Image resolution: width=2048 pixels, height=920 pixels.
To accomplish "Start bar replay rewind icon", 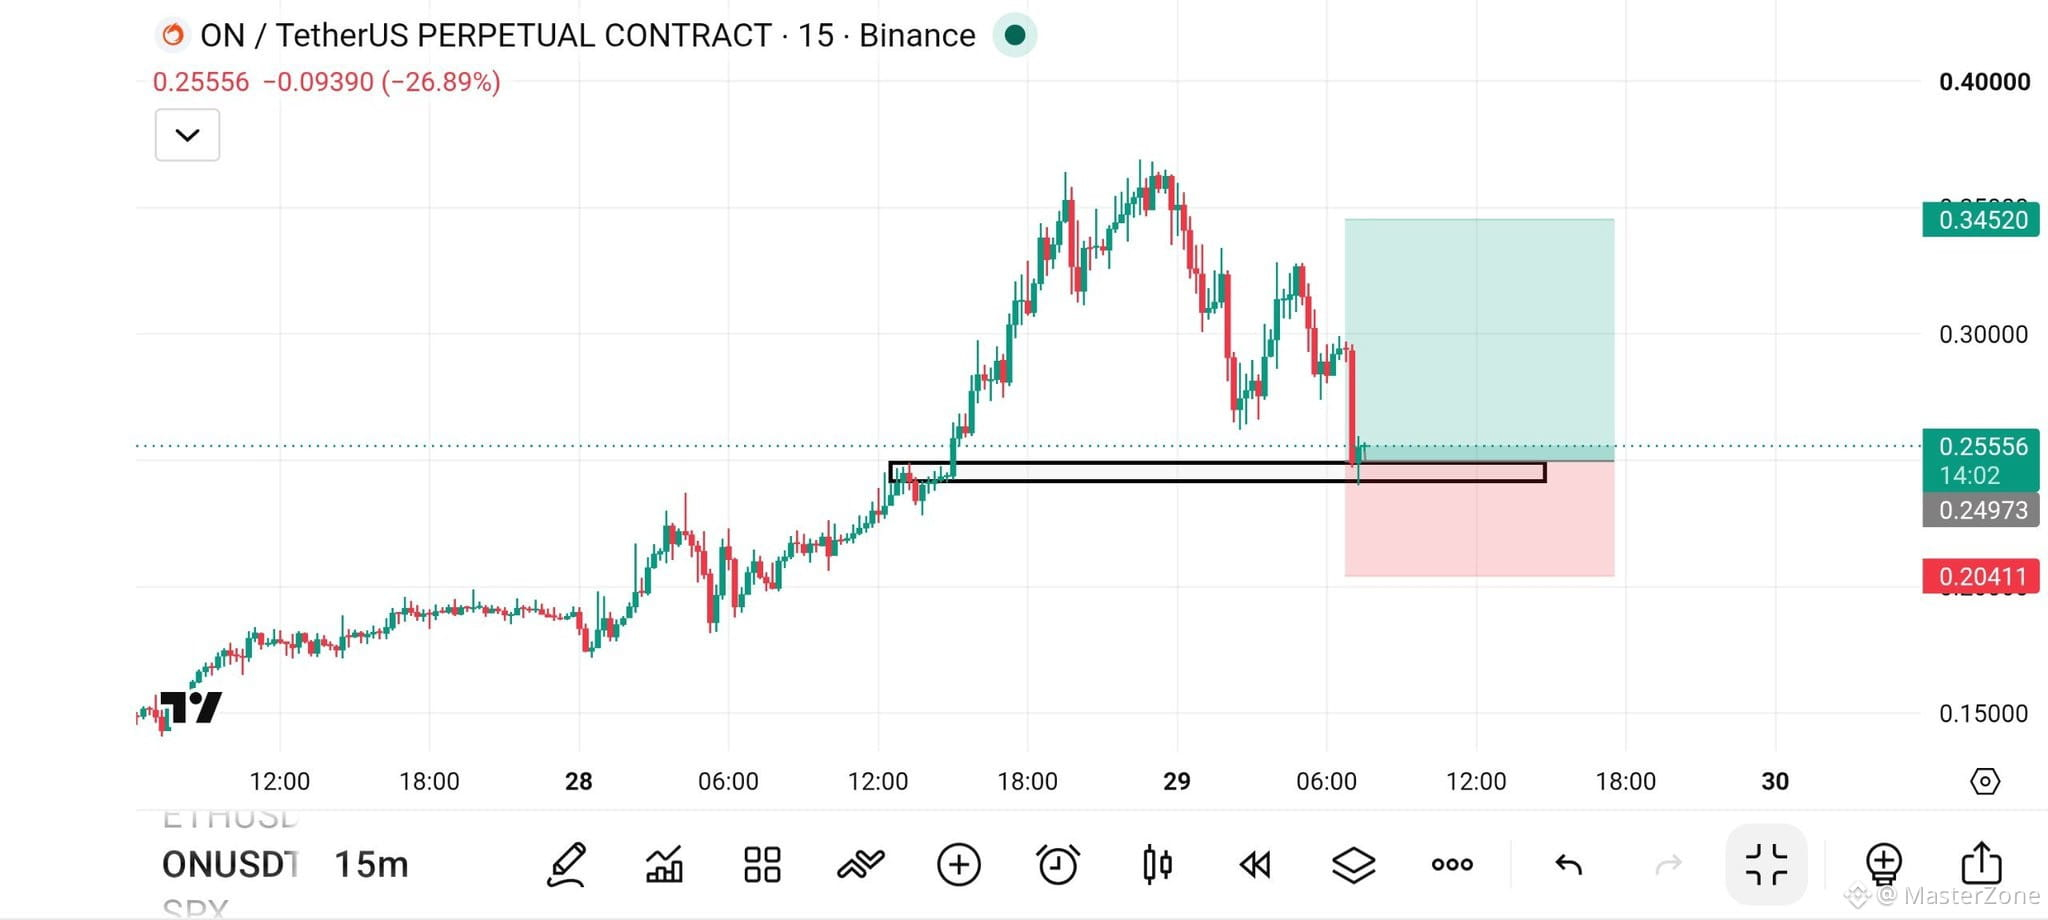I will [x=1255, y=865].
